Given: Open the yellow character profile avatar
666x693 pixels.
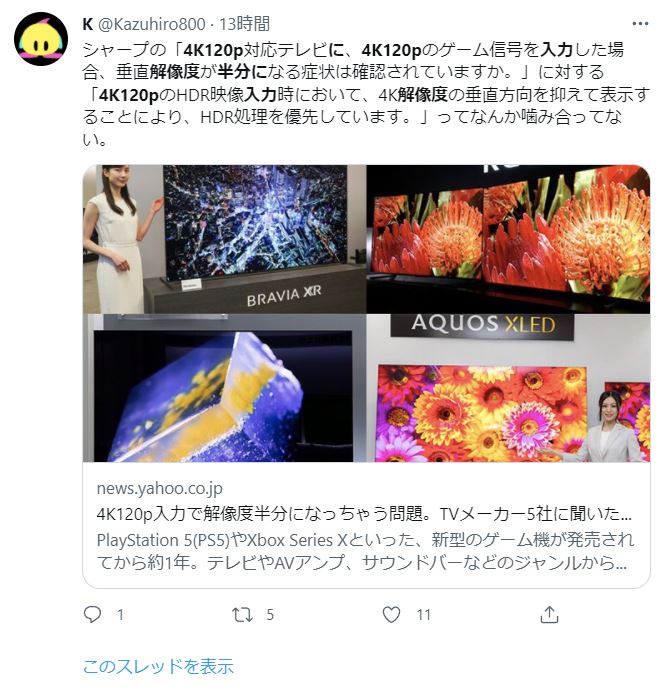Looking at the screenshot, I should point(41,39).
